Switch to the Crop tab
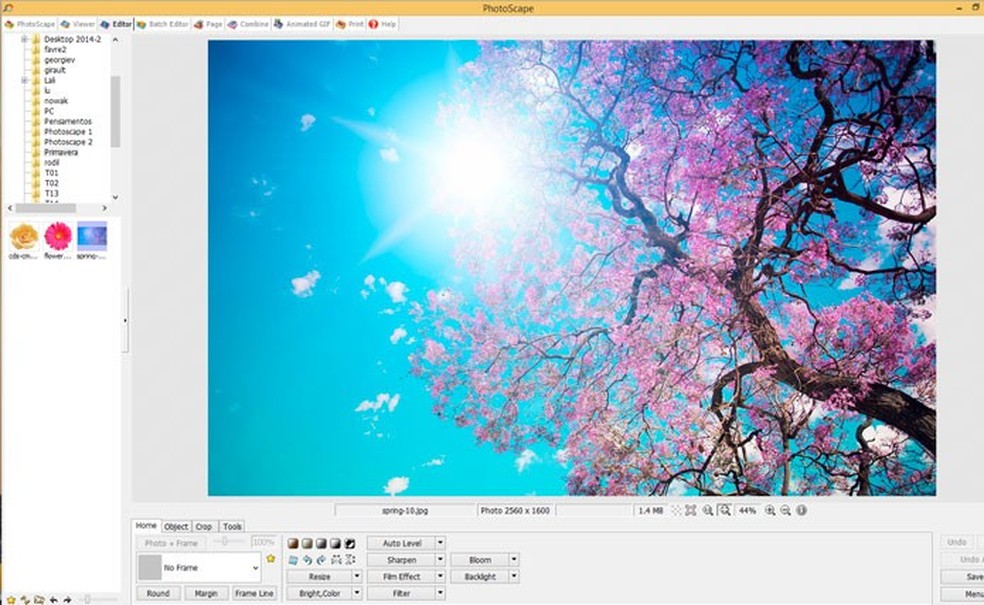Viewport: 984px width, 605px height. coord(204,526)
